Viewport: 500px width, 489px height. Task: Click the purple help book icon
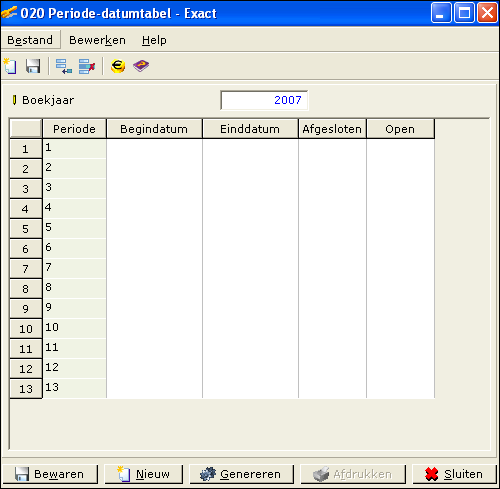[x=141, y=66]
